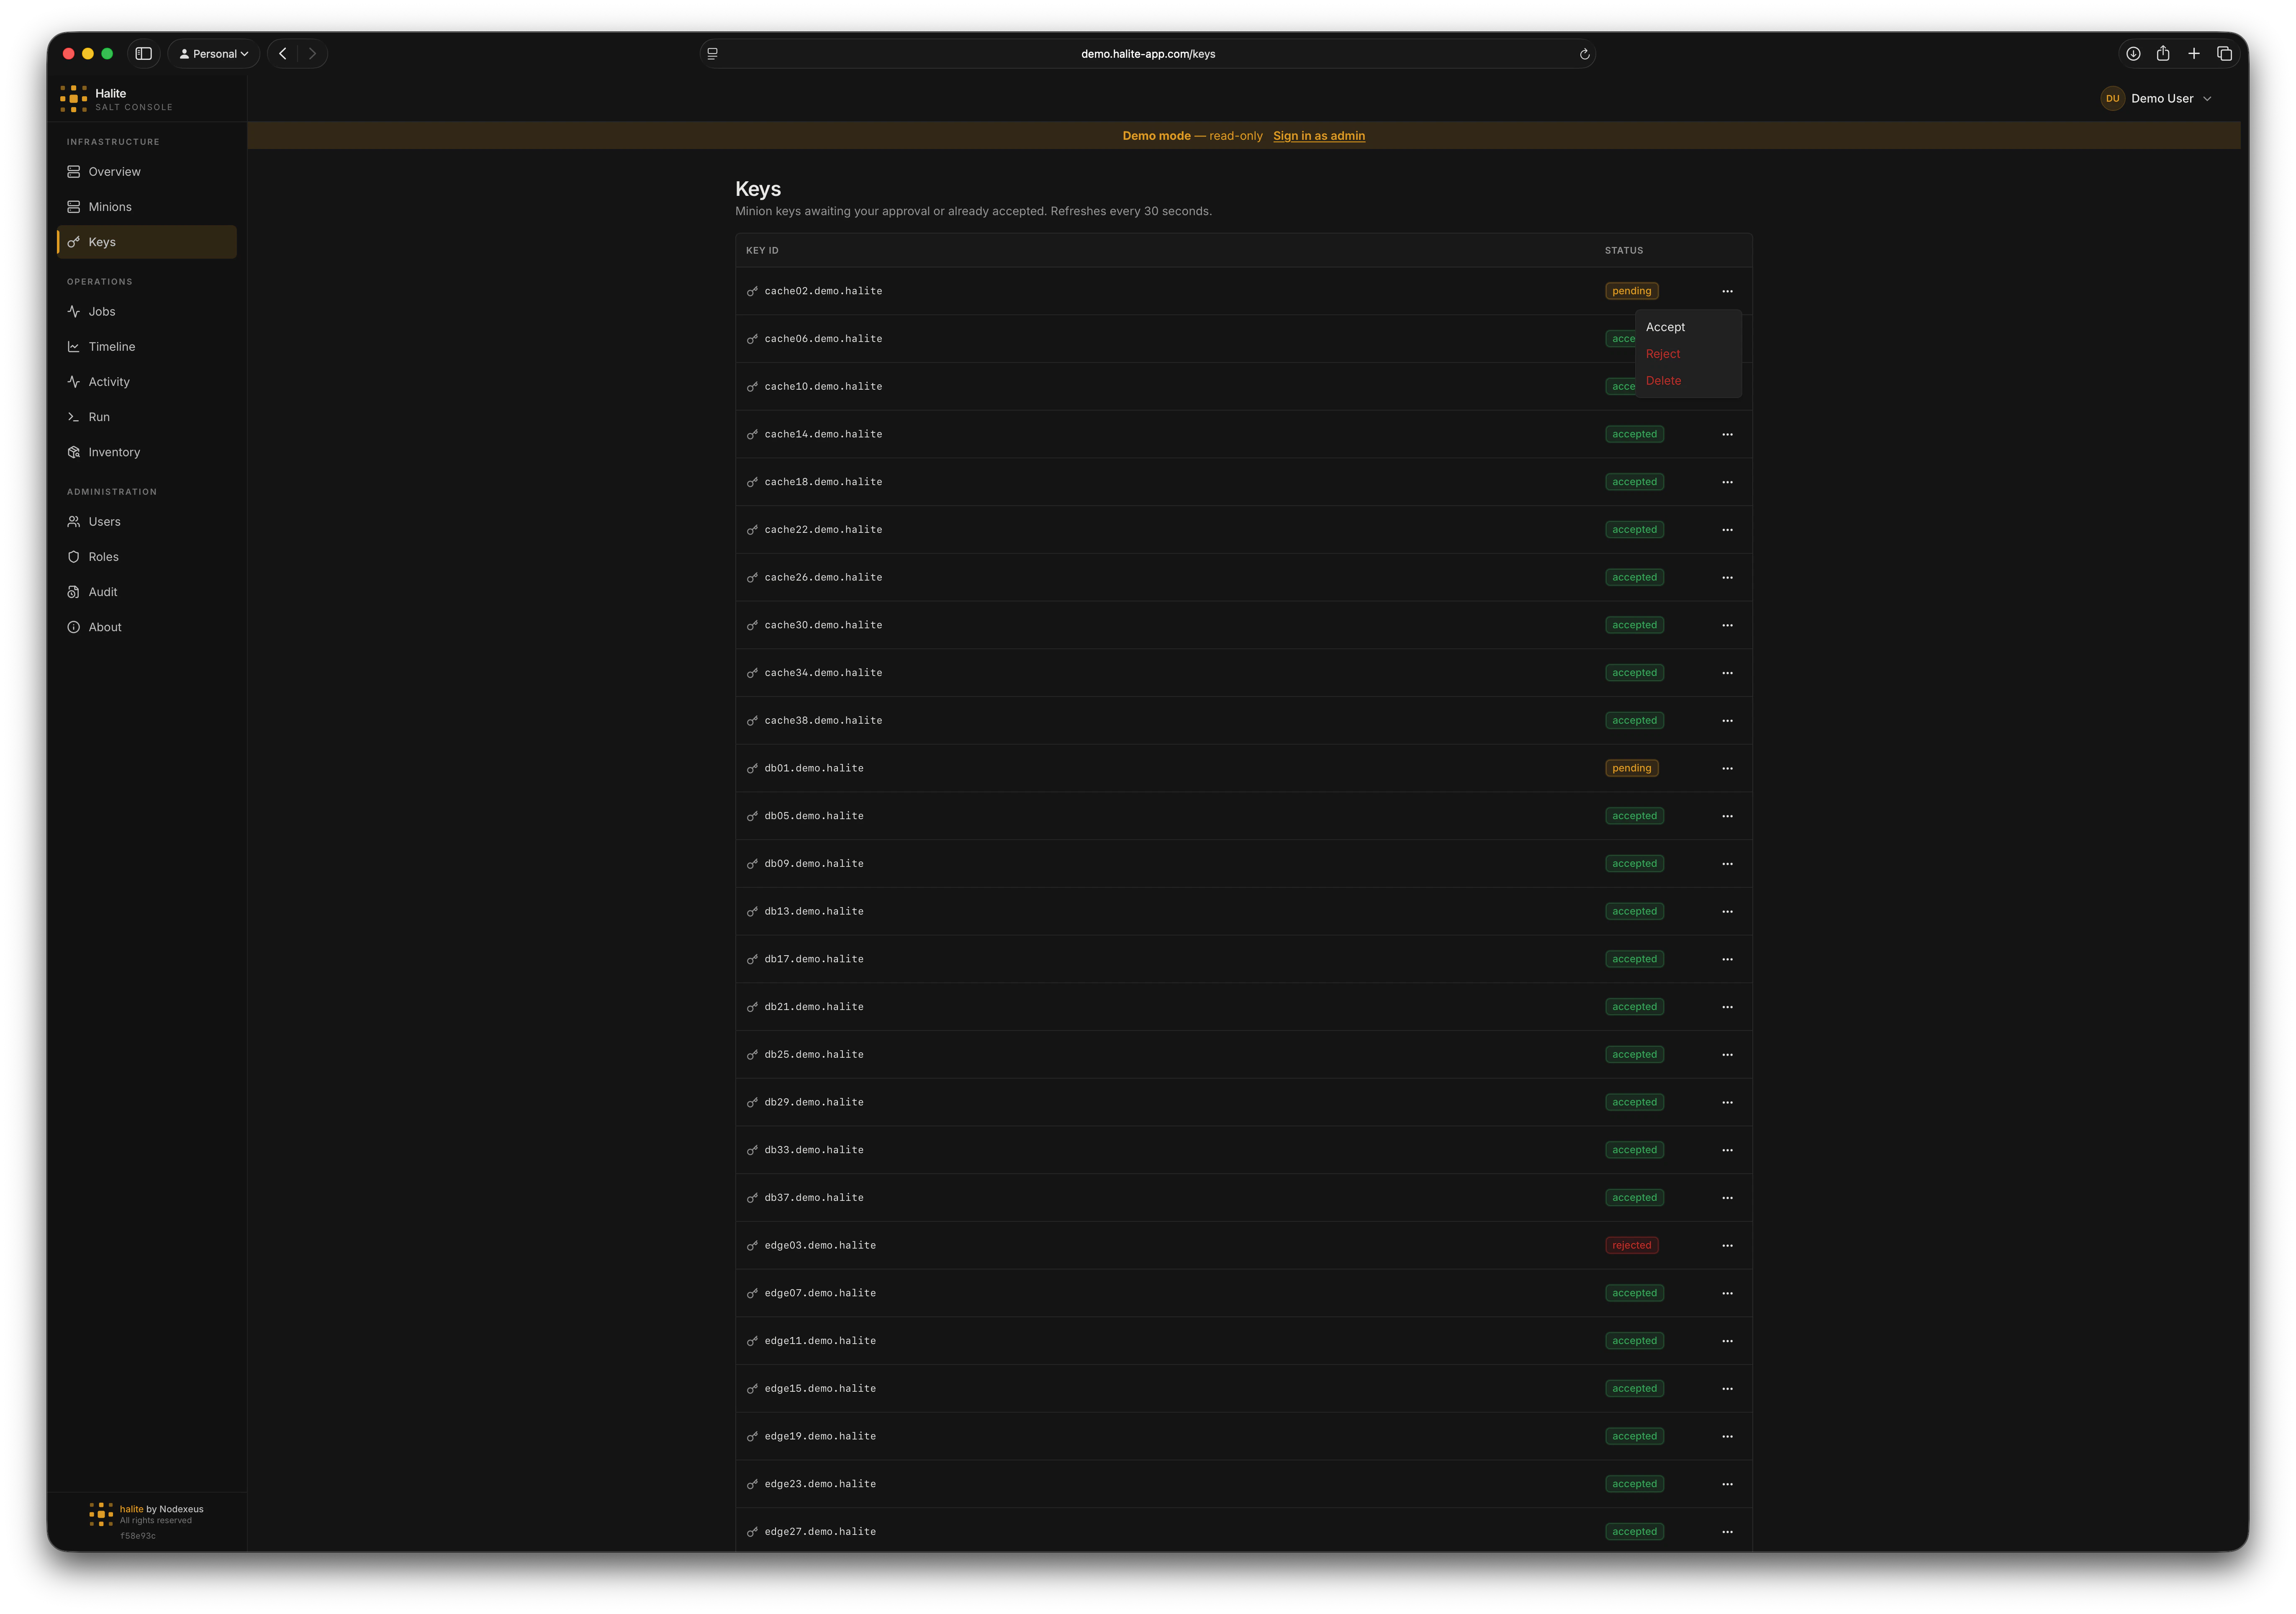Open the Overview sidebar page

146,172
